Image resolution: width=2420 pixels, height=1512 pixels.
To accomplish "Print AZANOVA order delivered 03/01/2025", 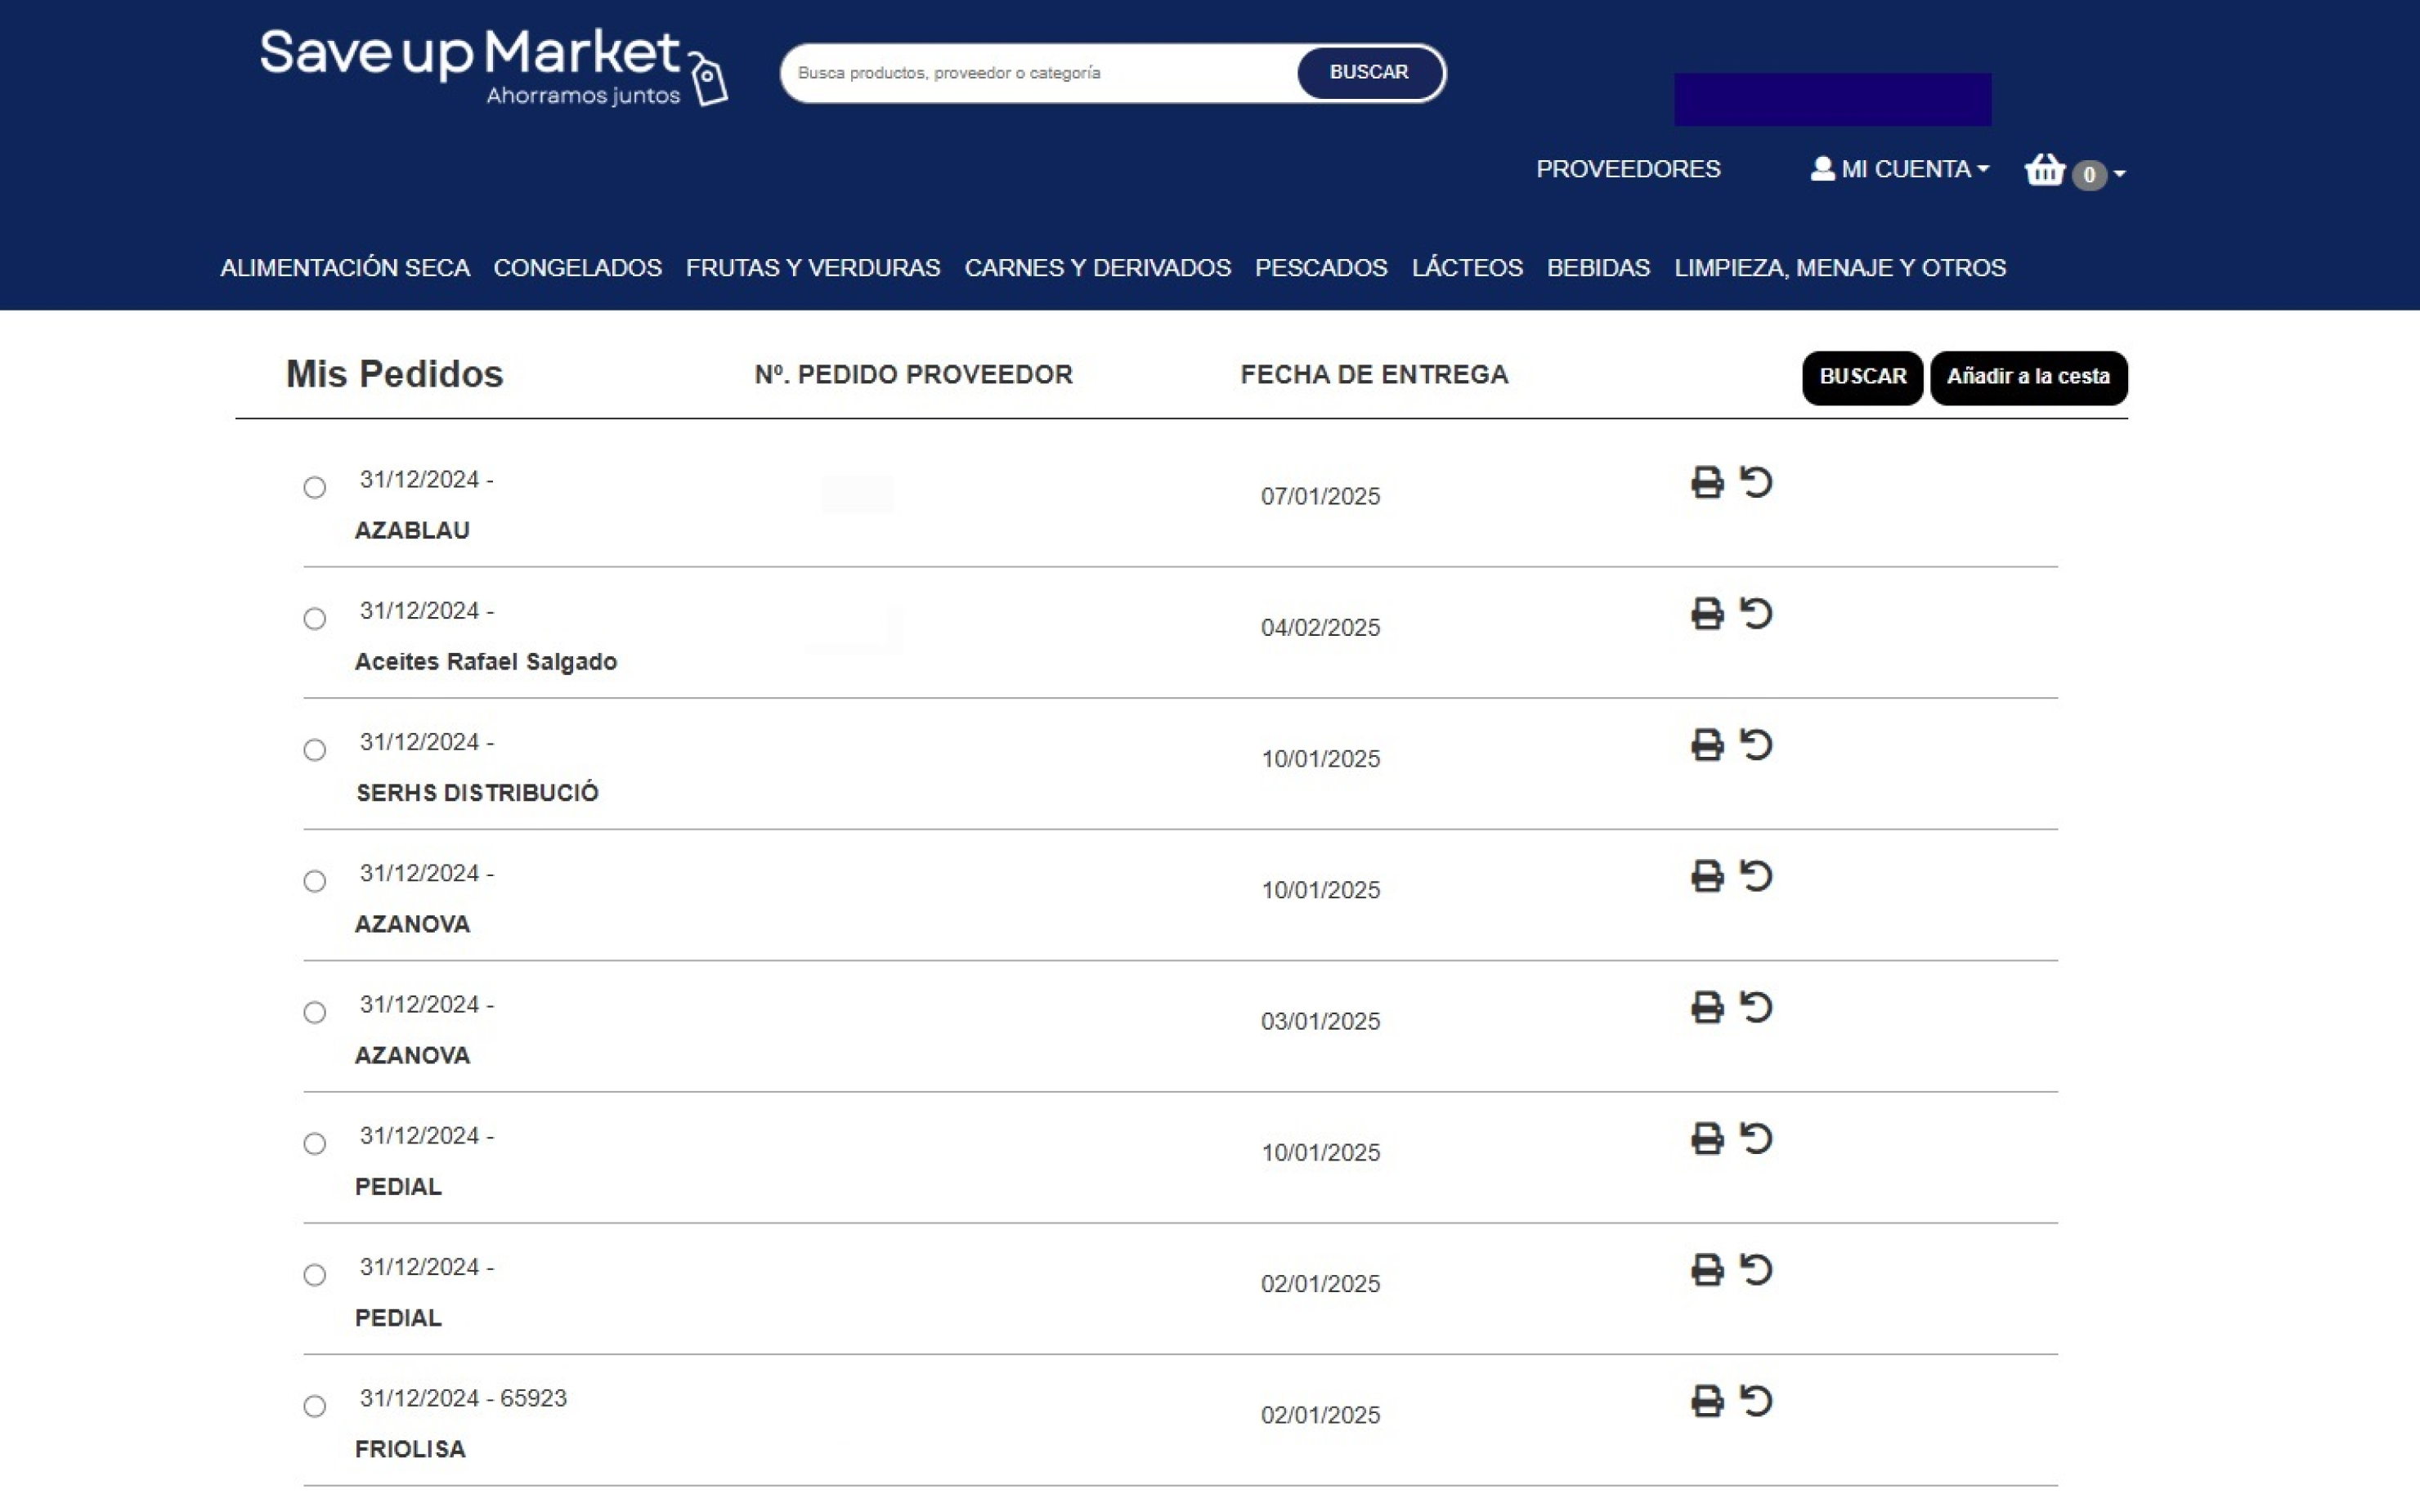I will [1707, 1007].
